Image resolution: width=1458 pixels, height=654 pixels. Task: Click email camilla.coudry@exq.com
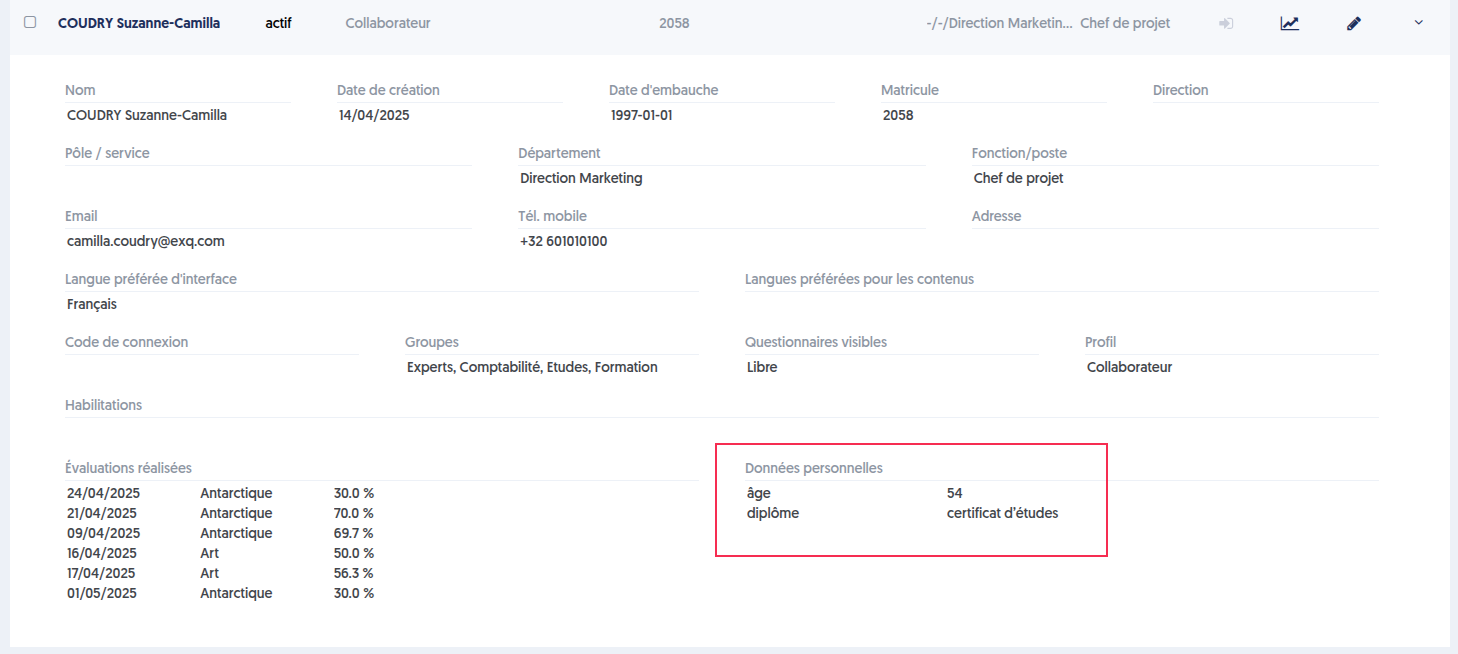(x=146, y=241)
